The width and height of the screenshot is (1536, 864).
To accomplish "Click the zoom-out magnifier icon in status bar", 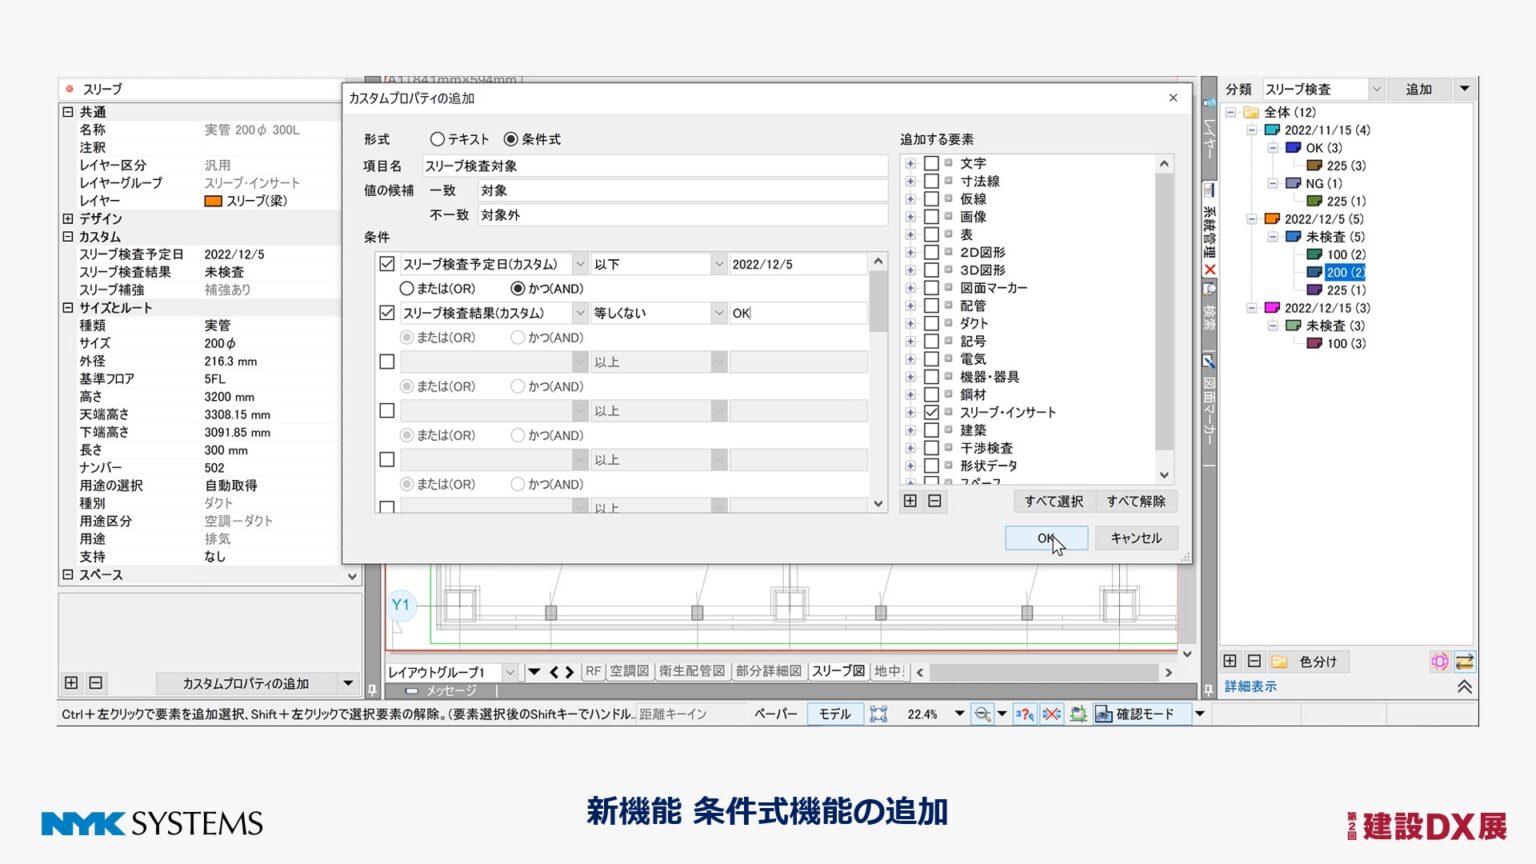I will [x=983, y=714].
